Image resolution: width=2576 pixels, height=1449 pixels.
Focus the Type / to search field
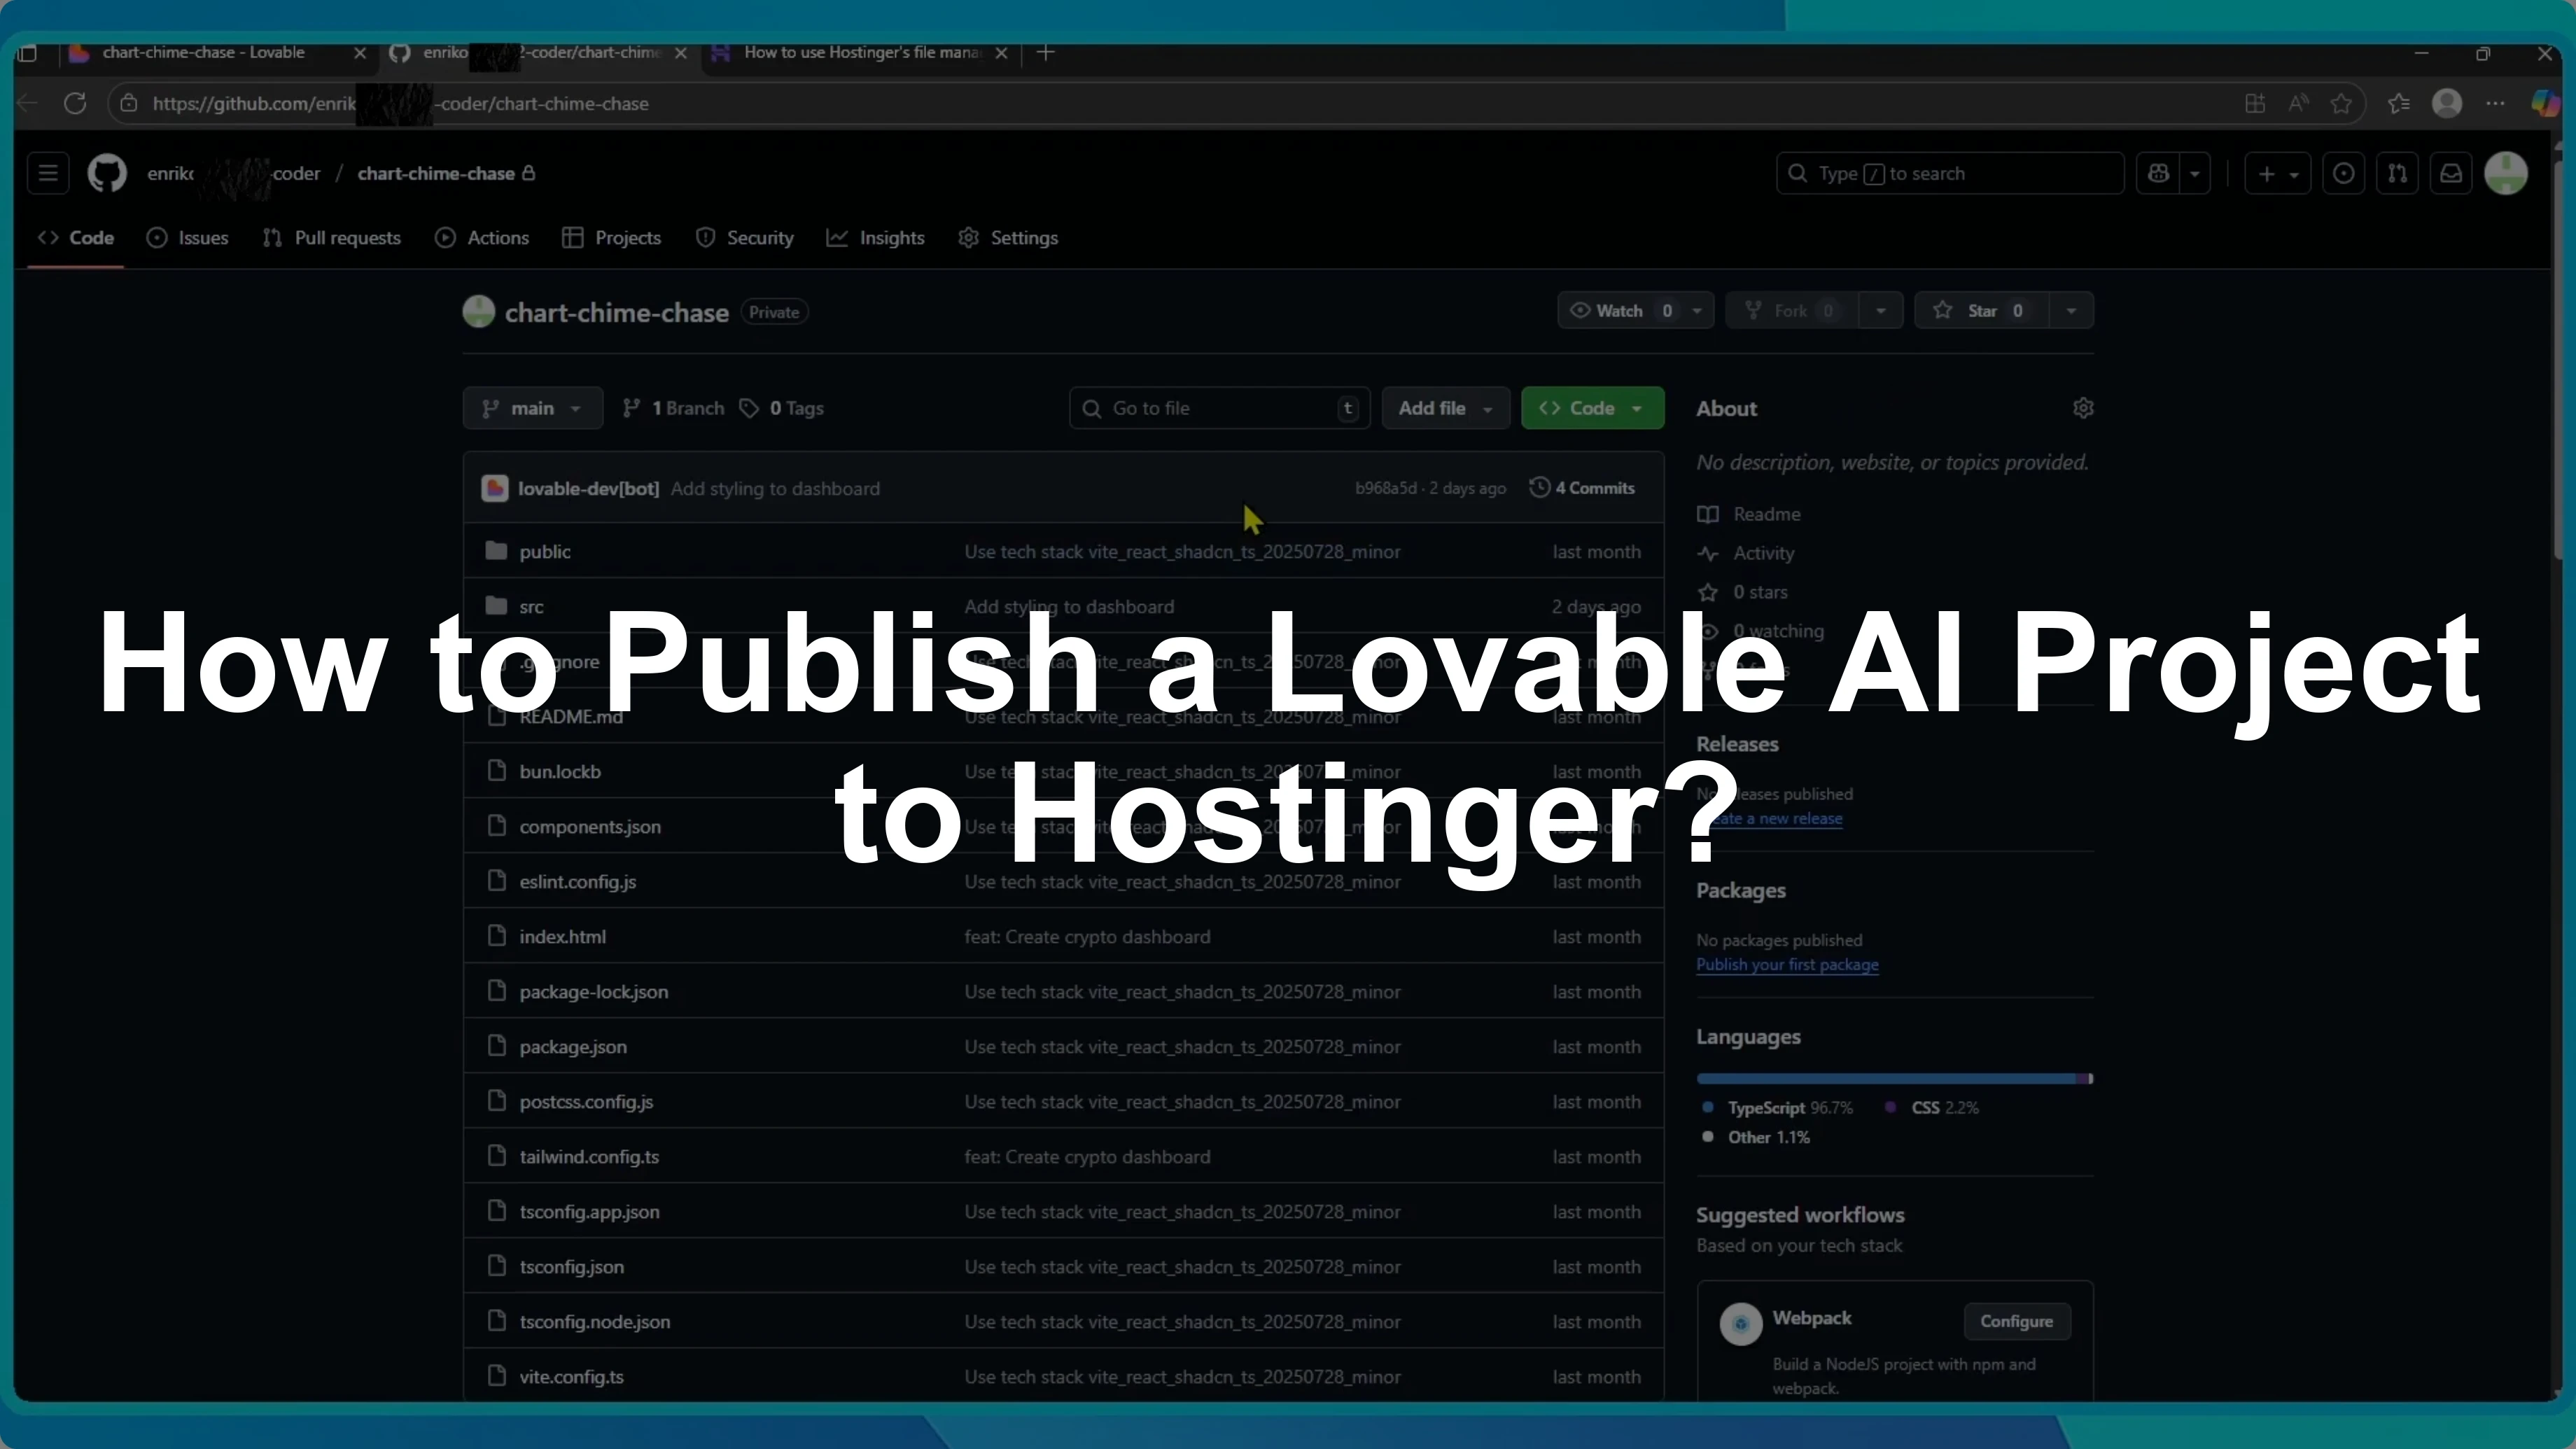(1950, 173)
